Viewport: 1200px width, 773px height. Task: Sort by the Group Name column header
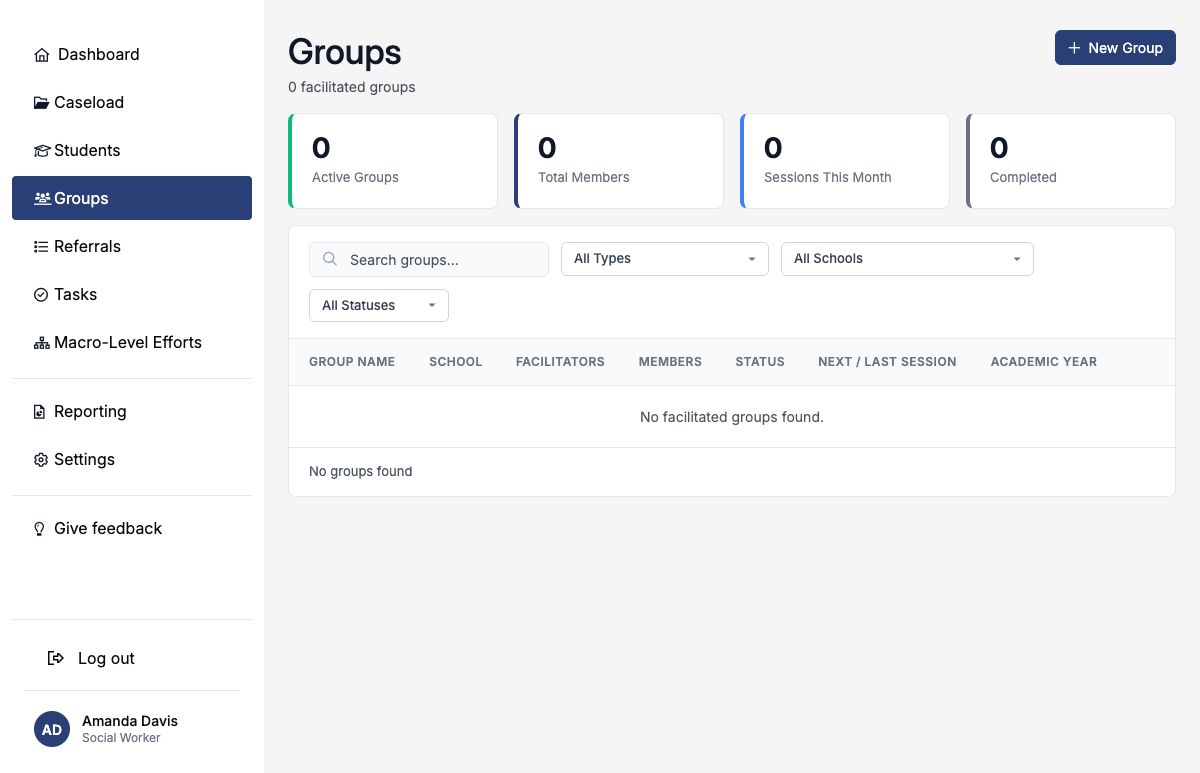[x=352, y=362]
